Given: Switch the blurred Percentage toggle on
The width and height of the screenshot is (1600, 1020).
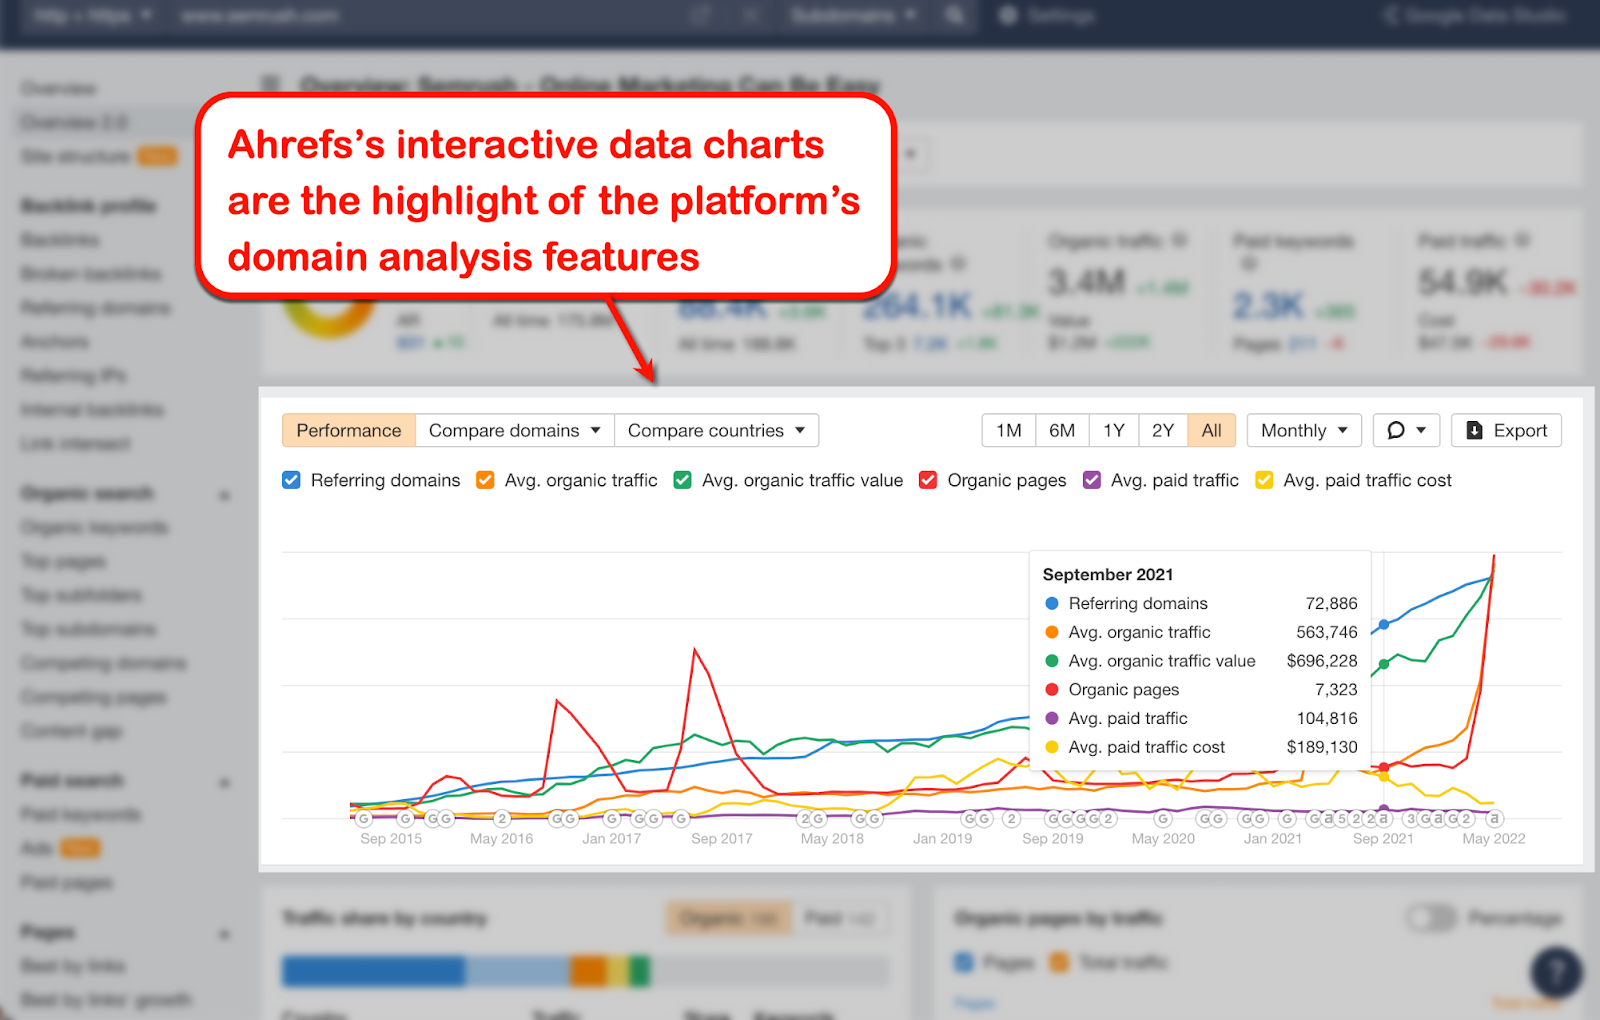Looking at the screenshot, I should pos(1432,918).
